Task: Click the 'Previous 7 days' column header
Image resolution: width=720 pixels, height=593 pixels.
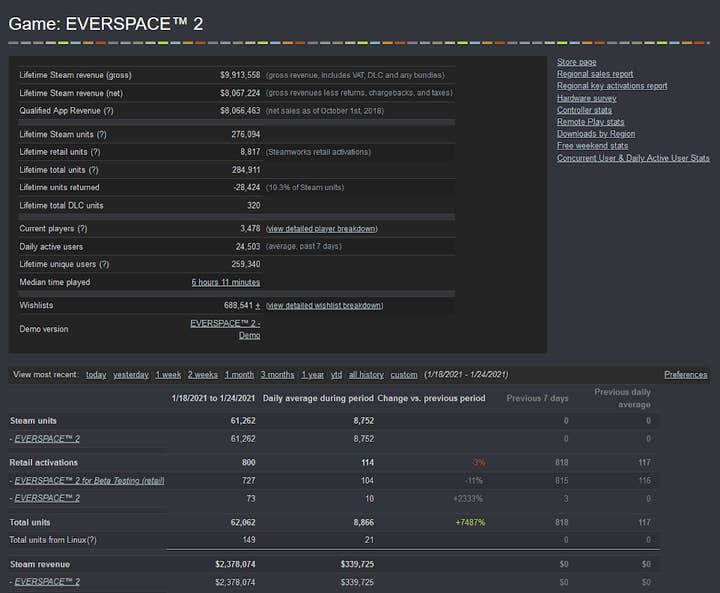Action: [x=537, y=398]
